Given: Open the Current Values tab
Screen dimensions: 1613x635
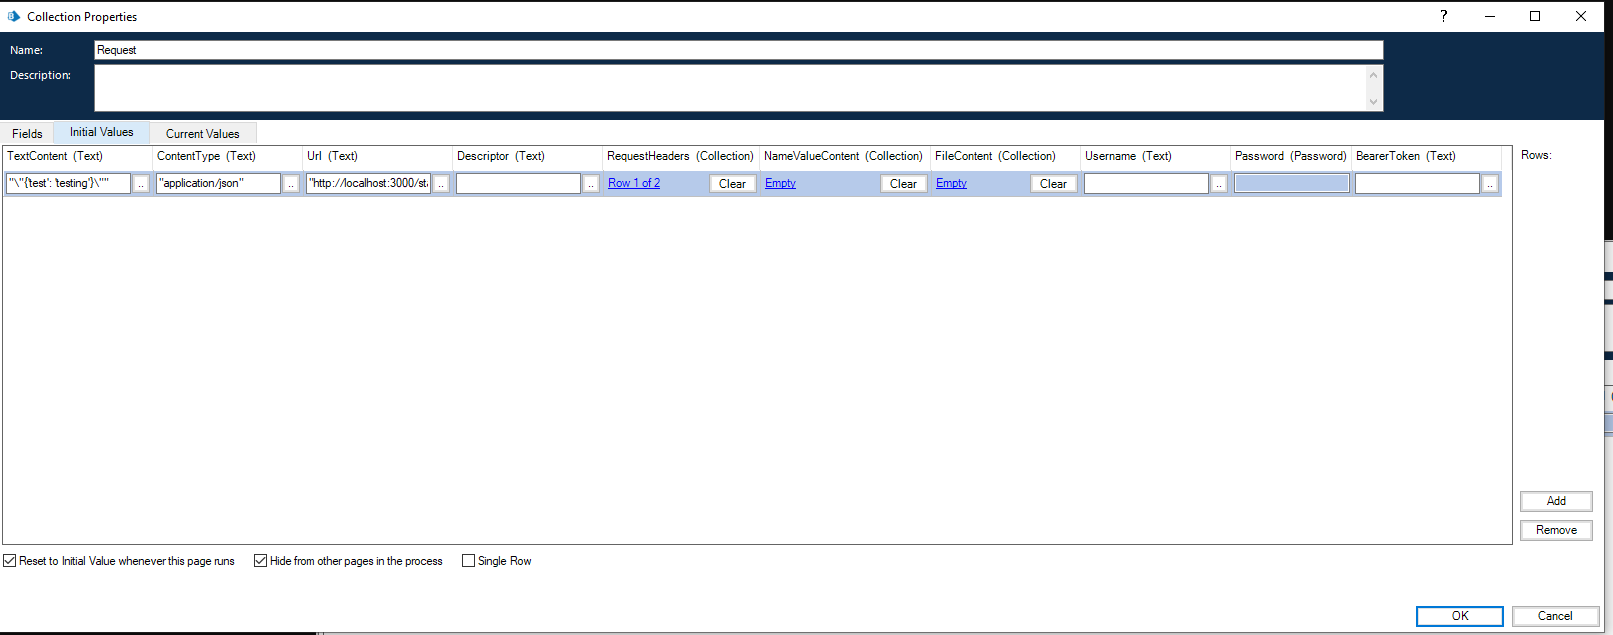Looking at the screenshot, I should [x=202, y=133].
